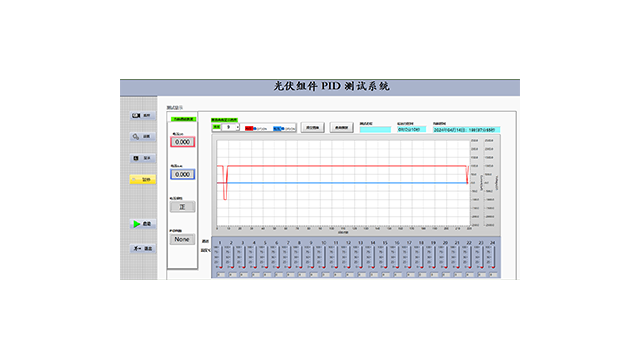The image size is (640, 360).
Task: Click the channel 15 thermometer
Action: coord(385,257)
